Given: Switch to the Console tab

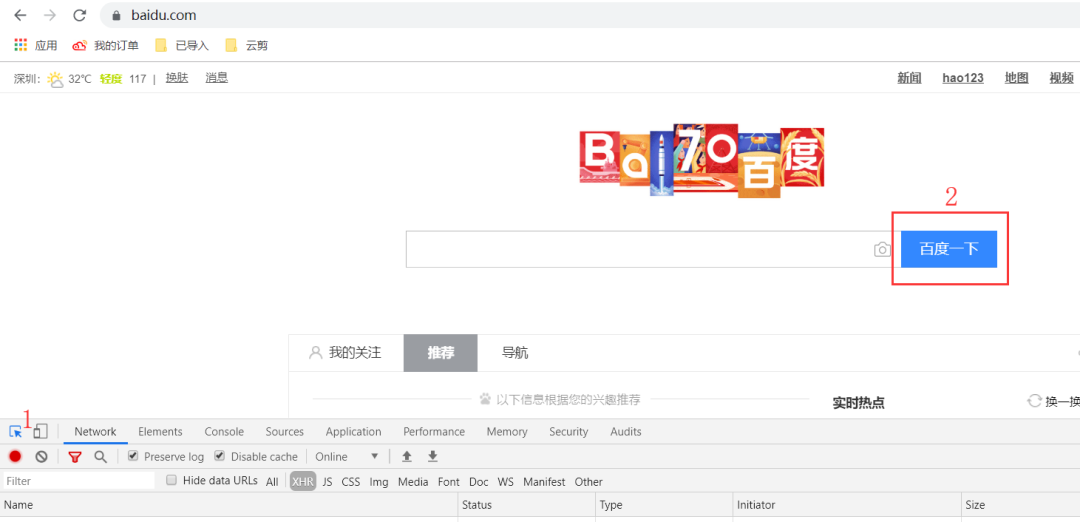Looking at the screenshot, I should tap(224, 432).
